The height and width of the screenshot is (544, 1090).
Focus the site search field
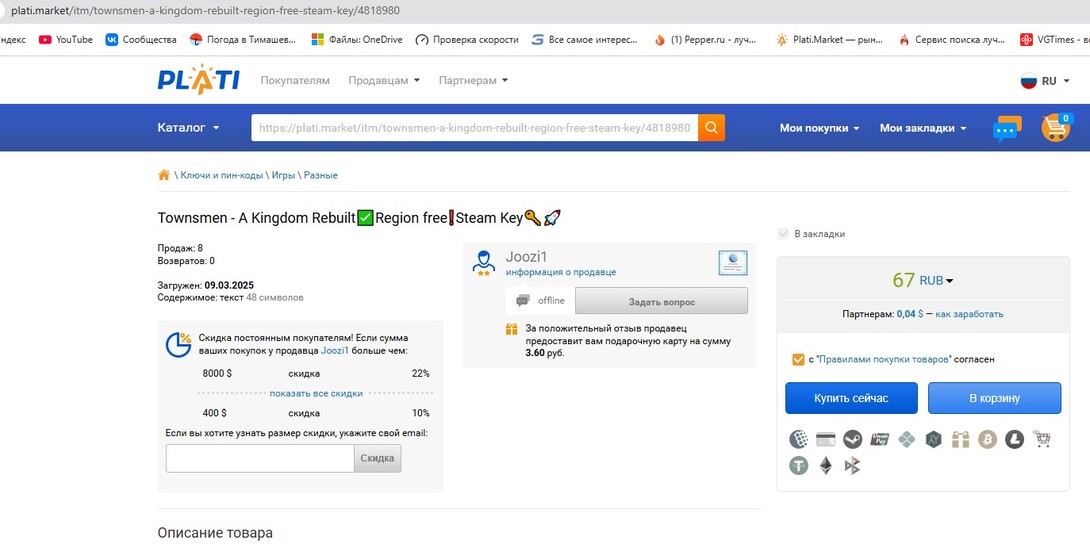475,128
